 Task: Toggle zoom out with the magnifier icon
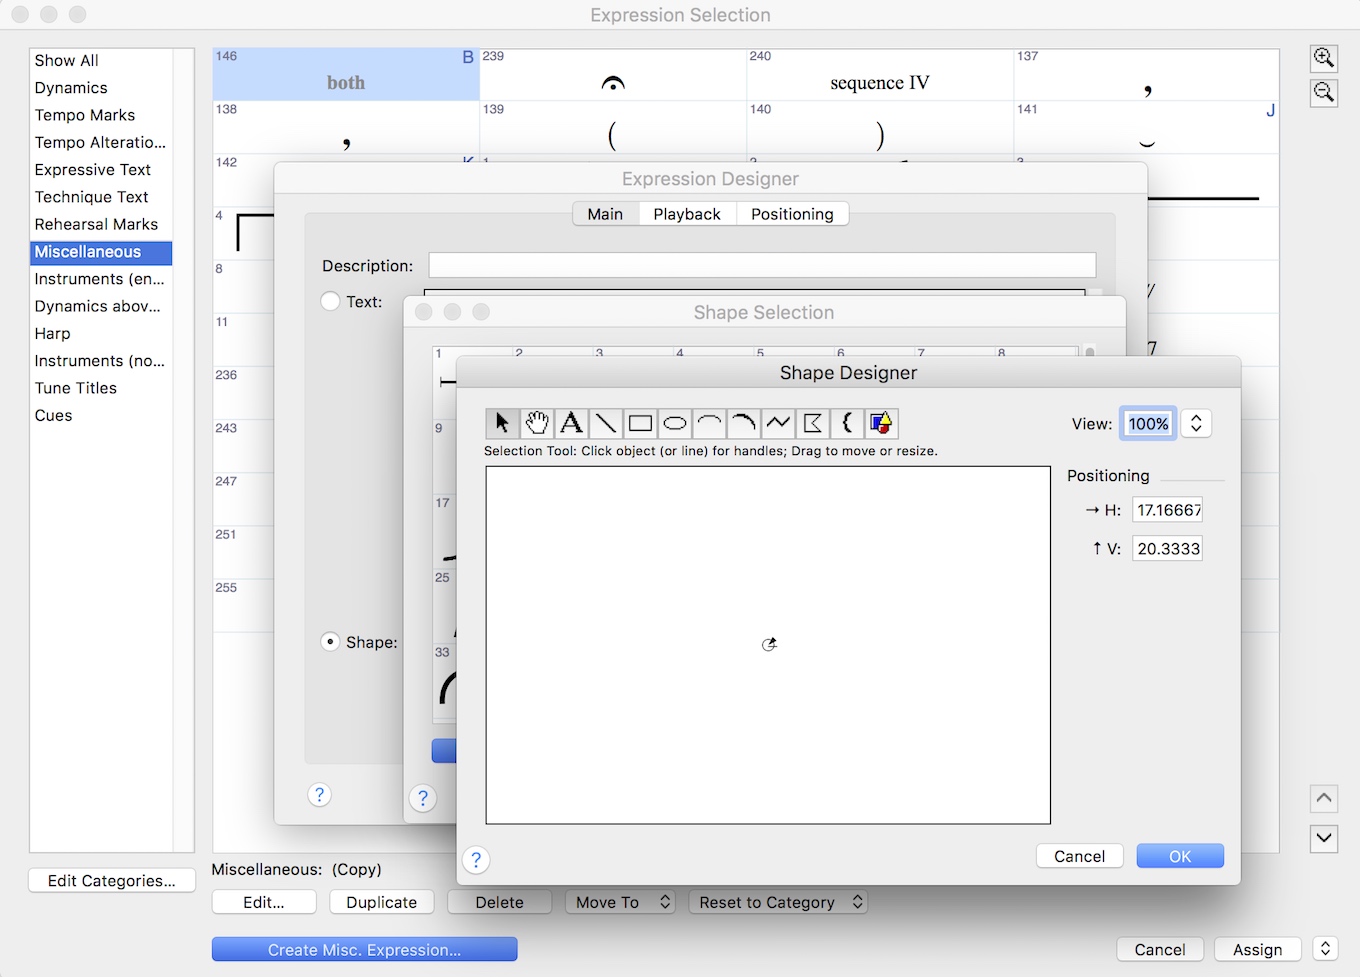tap(1323, 92)
